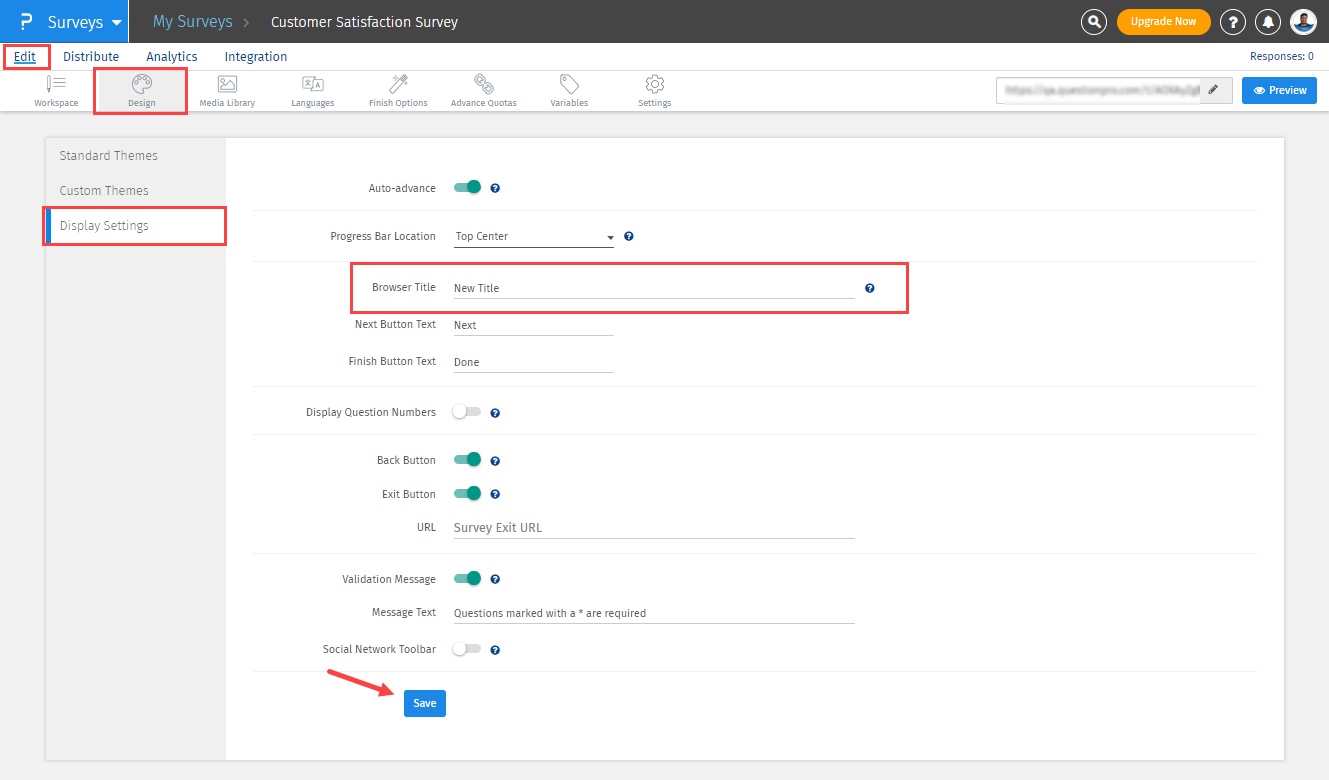Open the Settings gear icon
Screen dimensions: 1329x780
(655, 85)
